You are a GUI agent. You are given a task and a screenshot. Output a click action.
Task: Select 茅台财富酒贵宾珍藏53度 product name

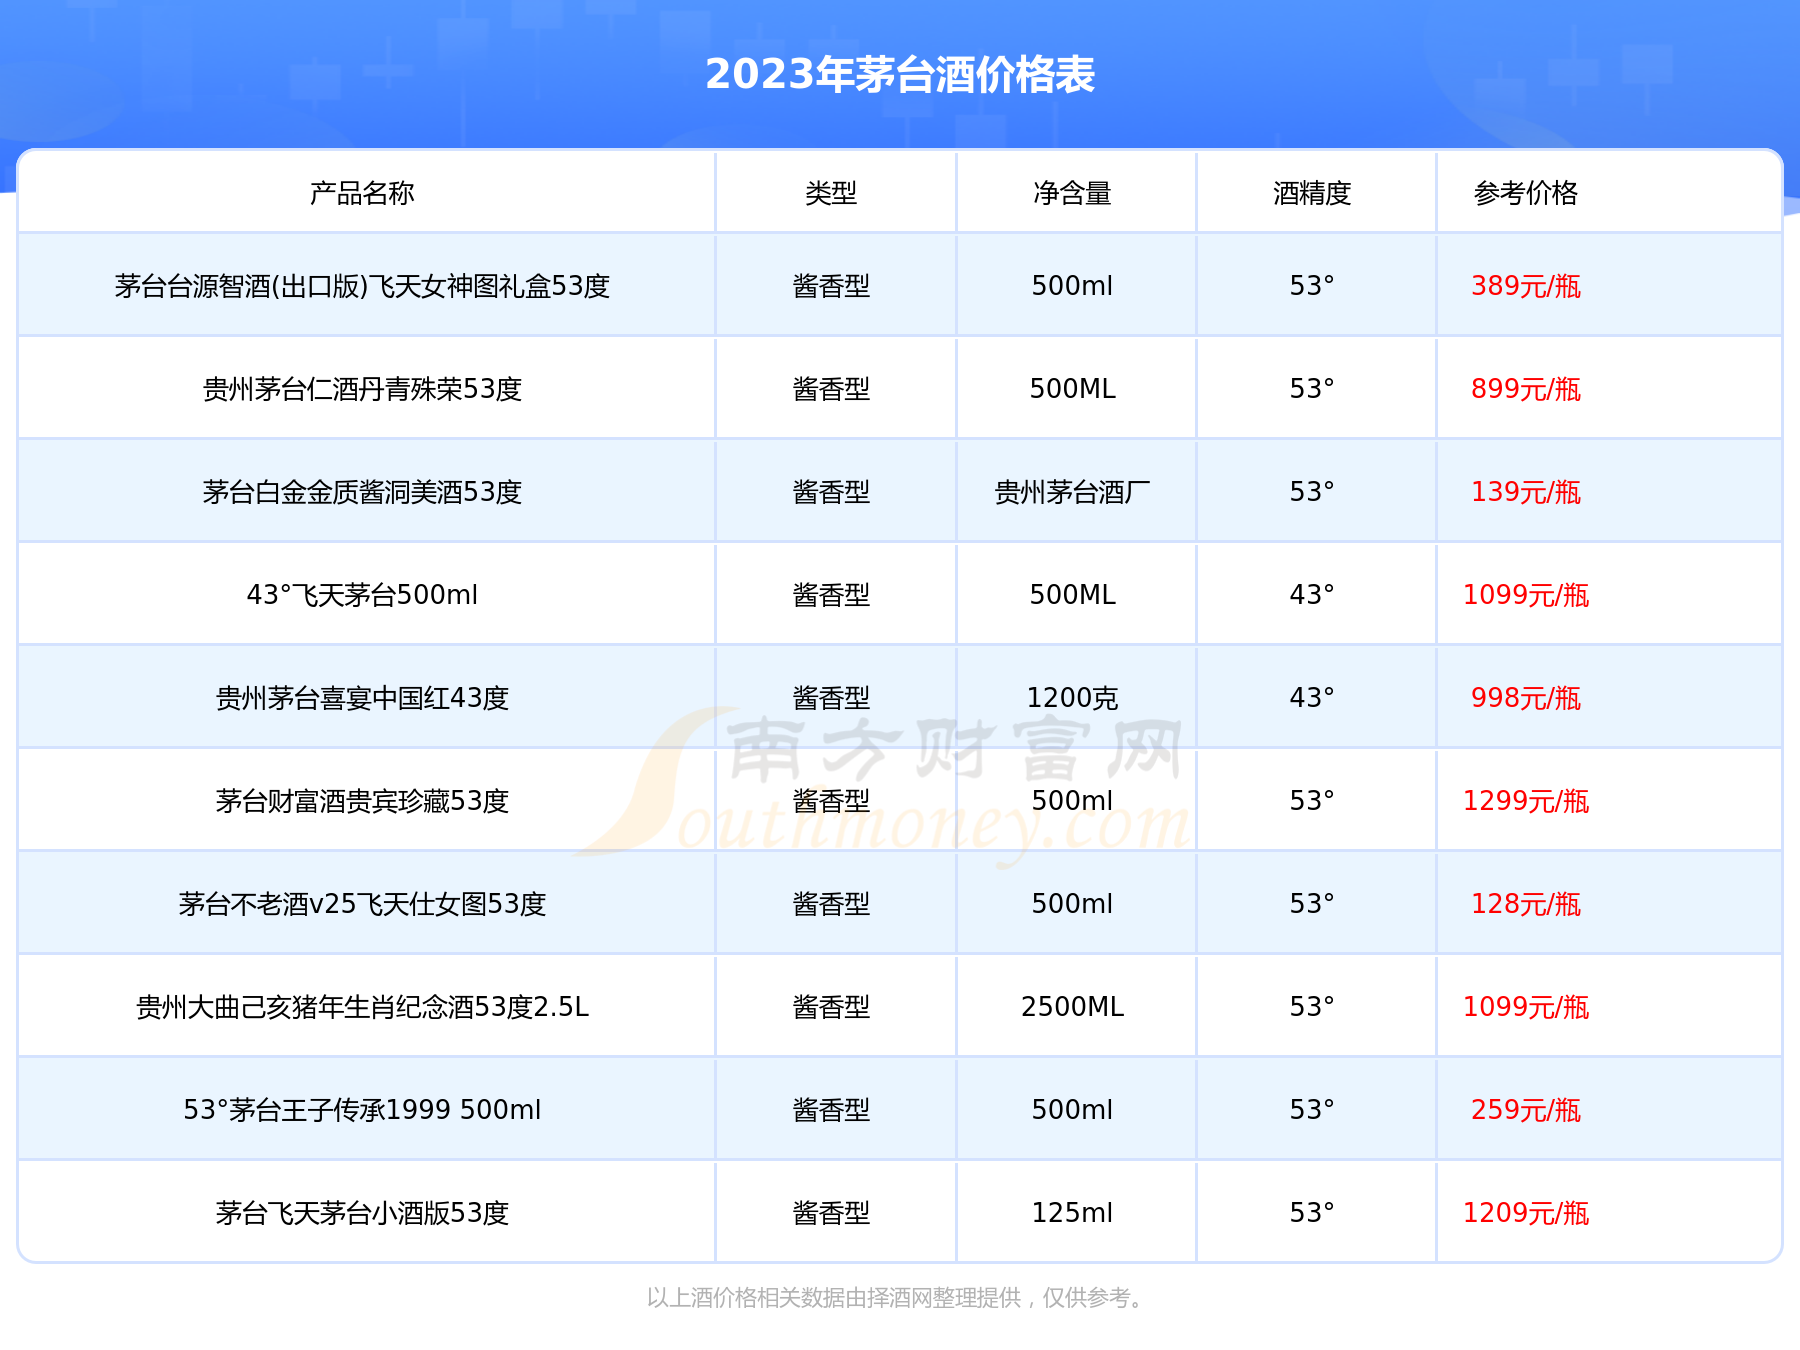[x=362, y=802]
